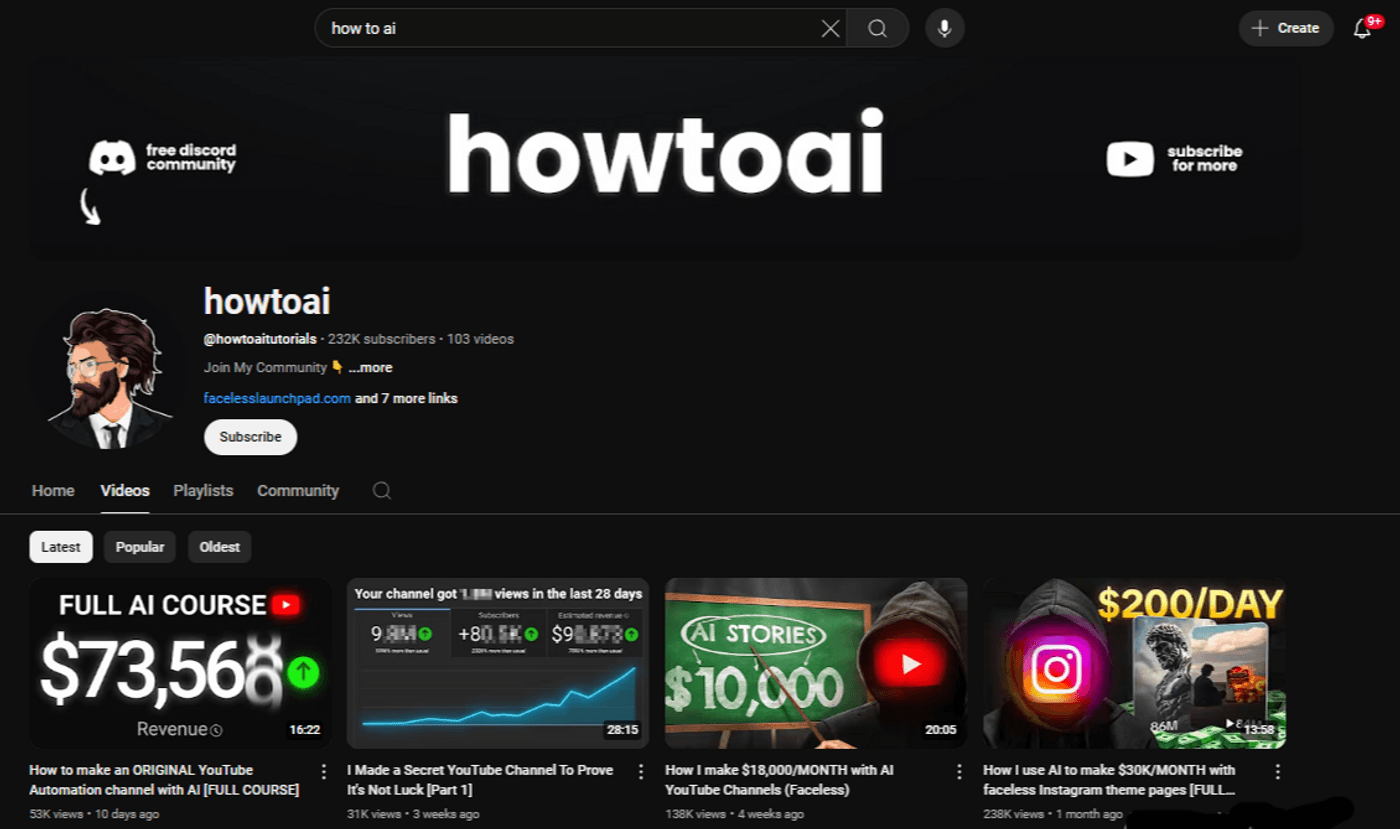Click the search magnifier icon
The width and height of the screenshot is (1400, 829).
[876, 28]
